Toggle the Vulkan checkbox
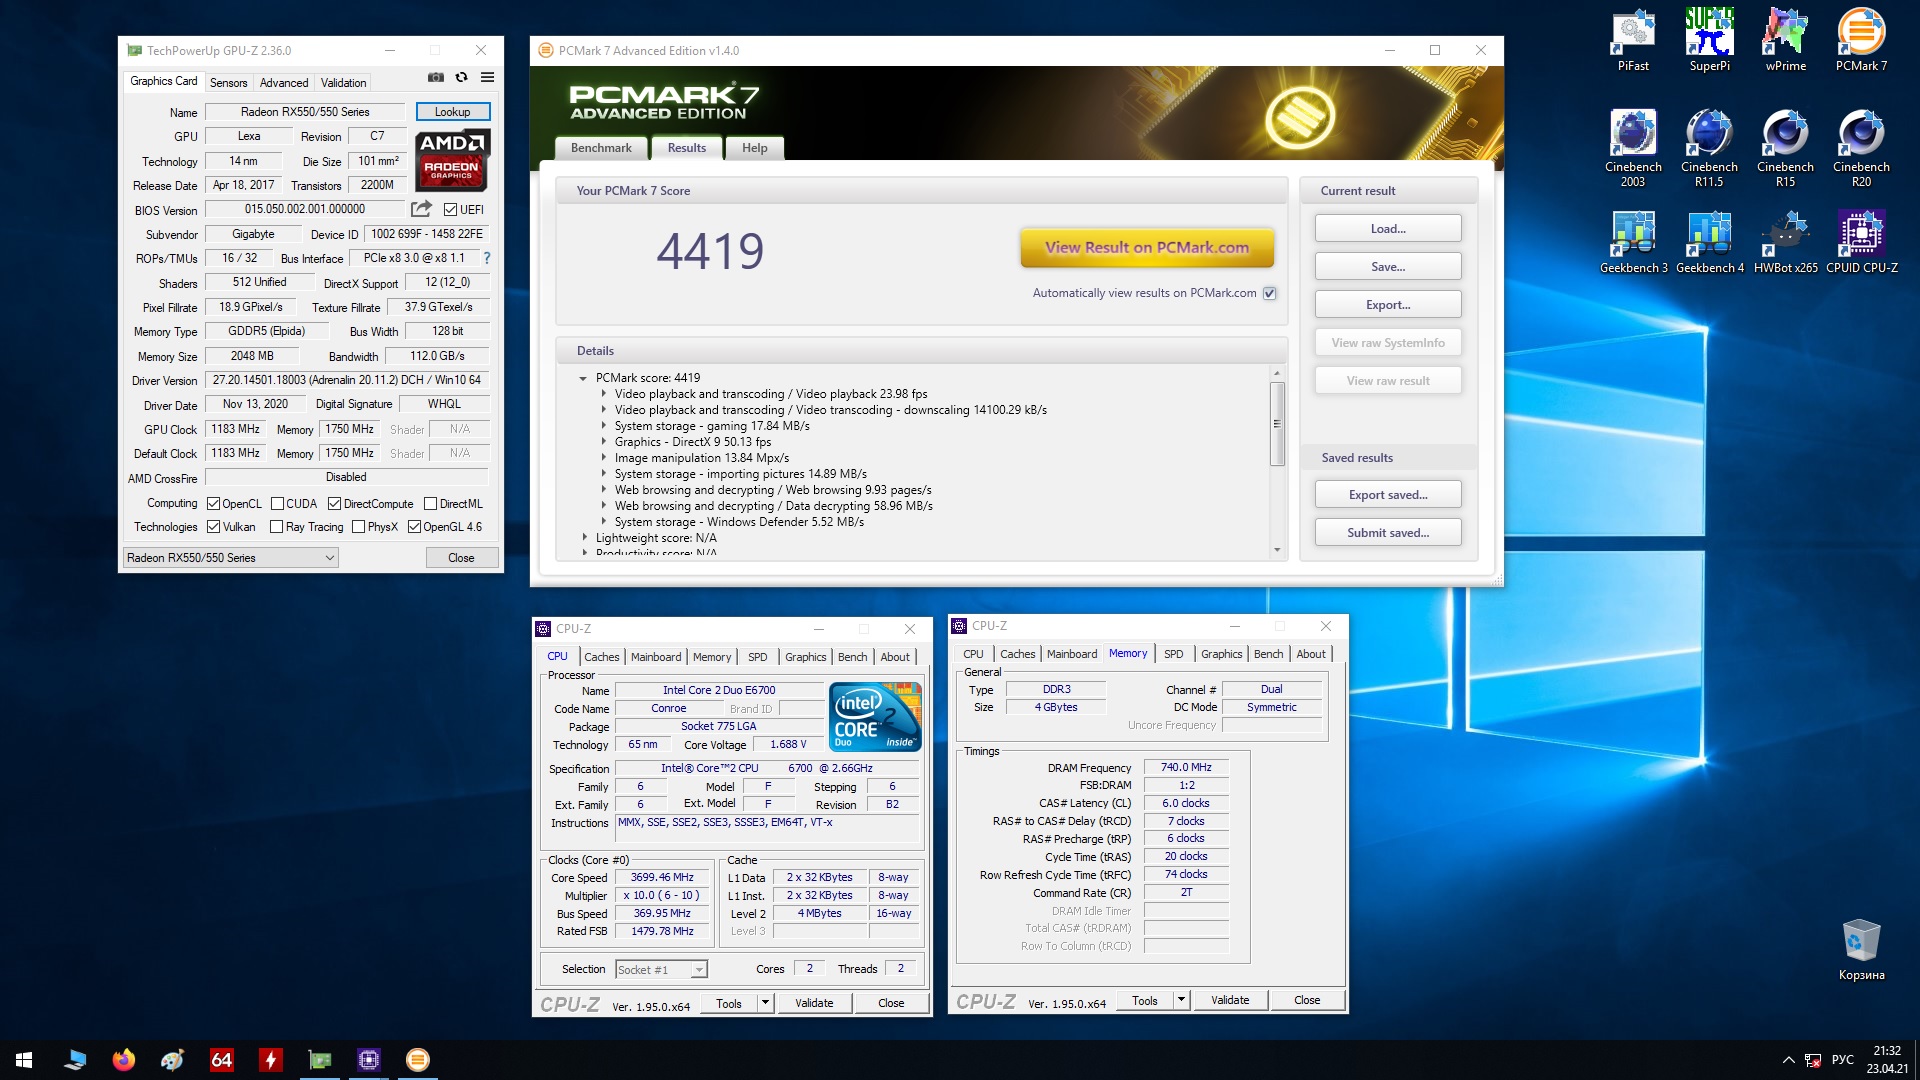Image resolution: width=1920 pixels, height=1080 pixels. coord(213,527)
